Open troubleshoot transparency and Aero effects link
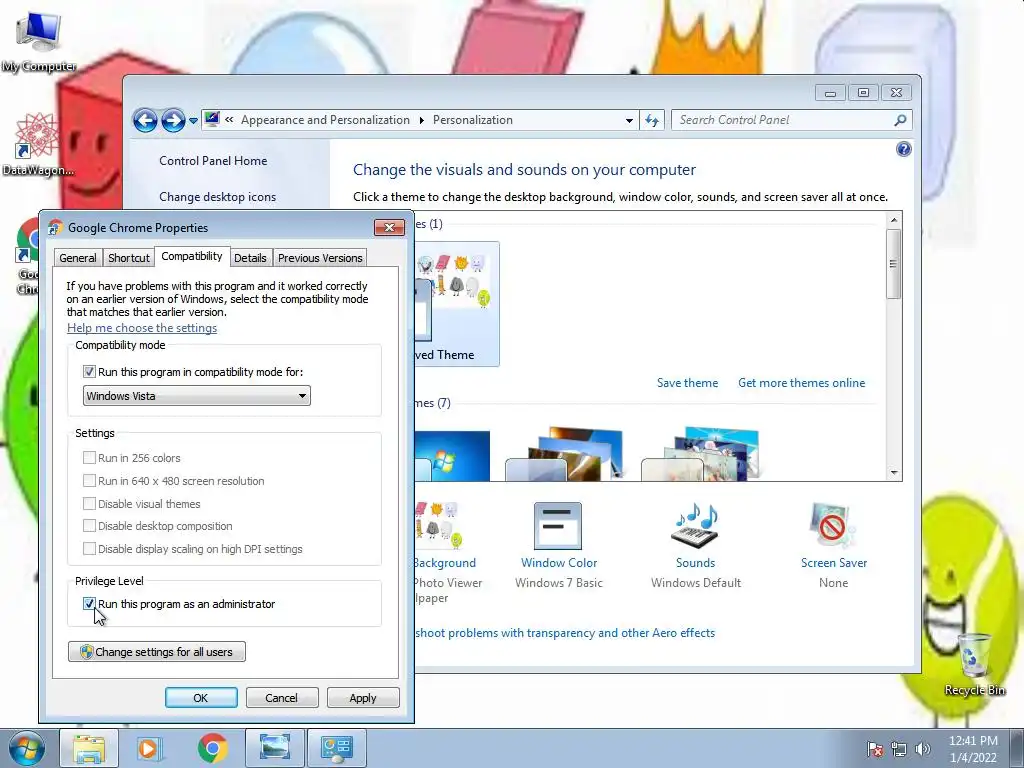The height and width of the screenshot is (768, 1024). click(x=565, y=633)
